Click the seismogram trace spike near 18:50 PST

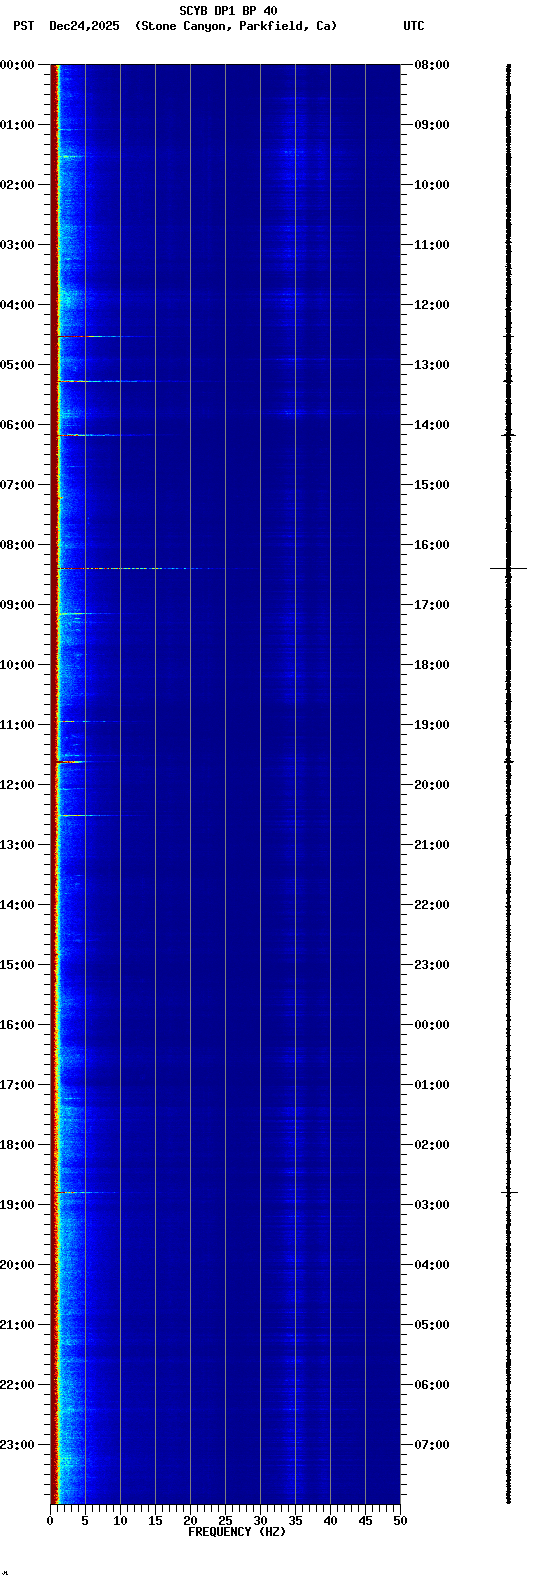(x=509, y=1192)
